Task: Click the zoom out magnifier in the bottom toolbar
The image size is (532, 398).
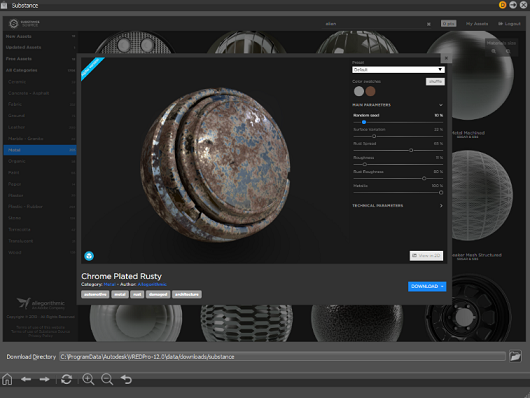Action: pos(107,379)
